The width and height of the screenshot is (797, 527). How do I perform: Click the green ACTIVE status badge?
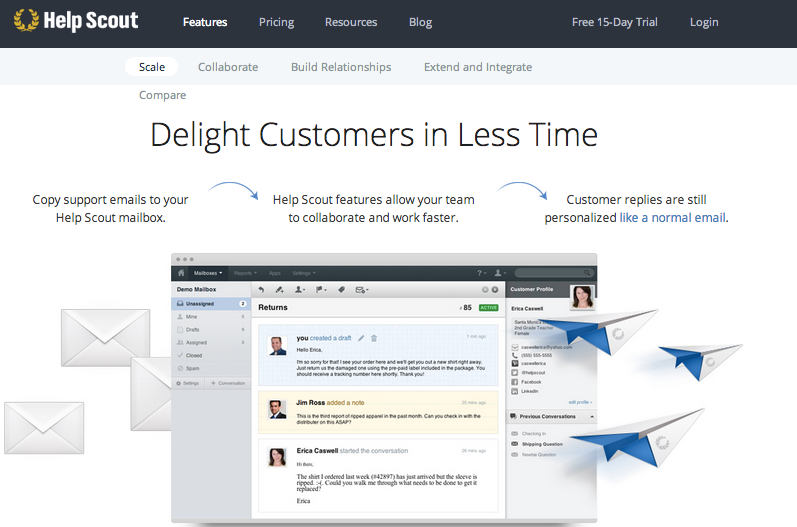click(488, 307)
